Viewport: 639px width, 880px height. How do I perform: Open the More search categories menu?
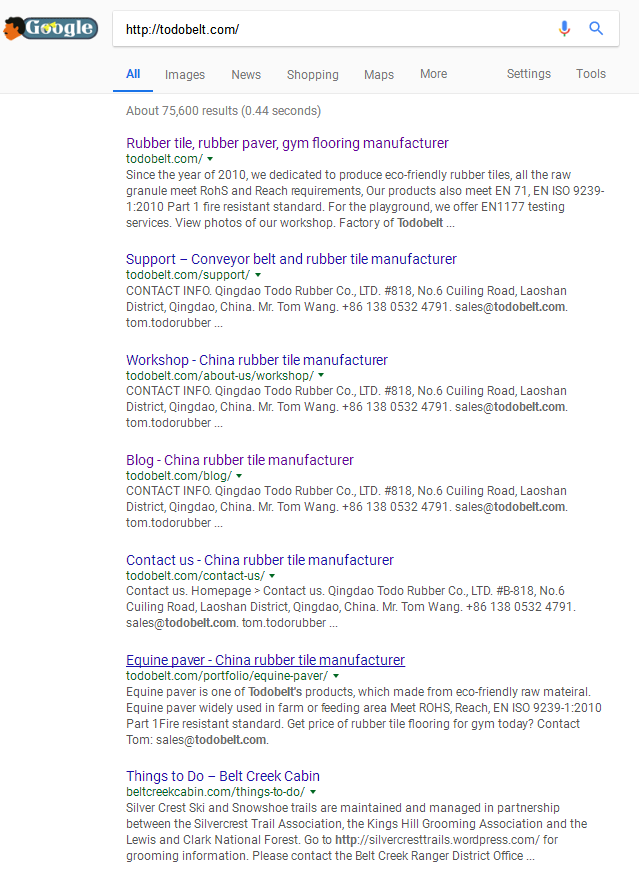(x=434, y=74)
